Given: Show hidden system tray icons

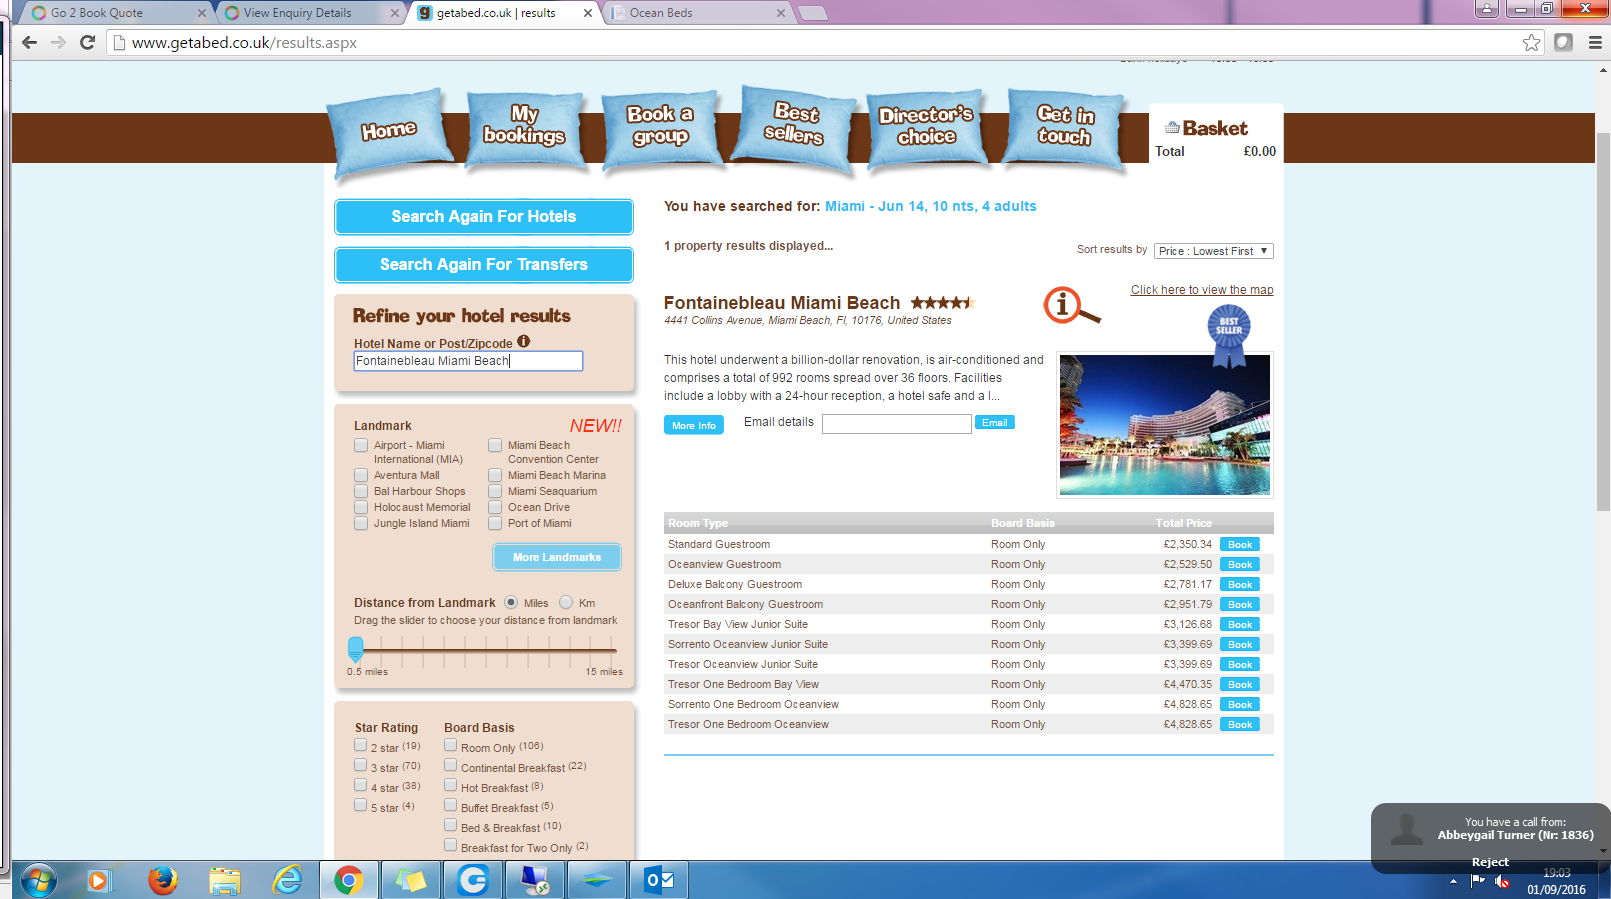Looking at the screenshot, I should click(1453, 881).
